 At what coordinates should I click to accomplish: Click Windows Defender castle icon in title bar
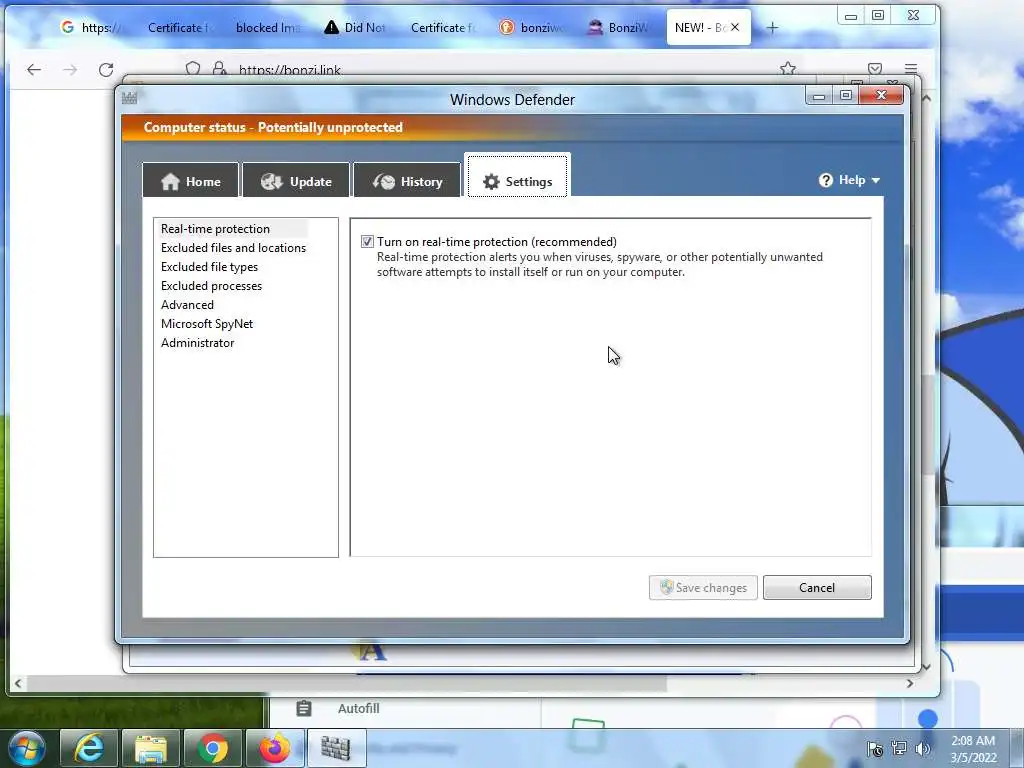tap(129, 98)
